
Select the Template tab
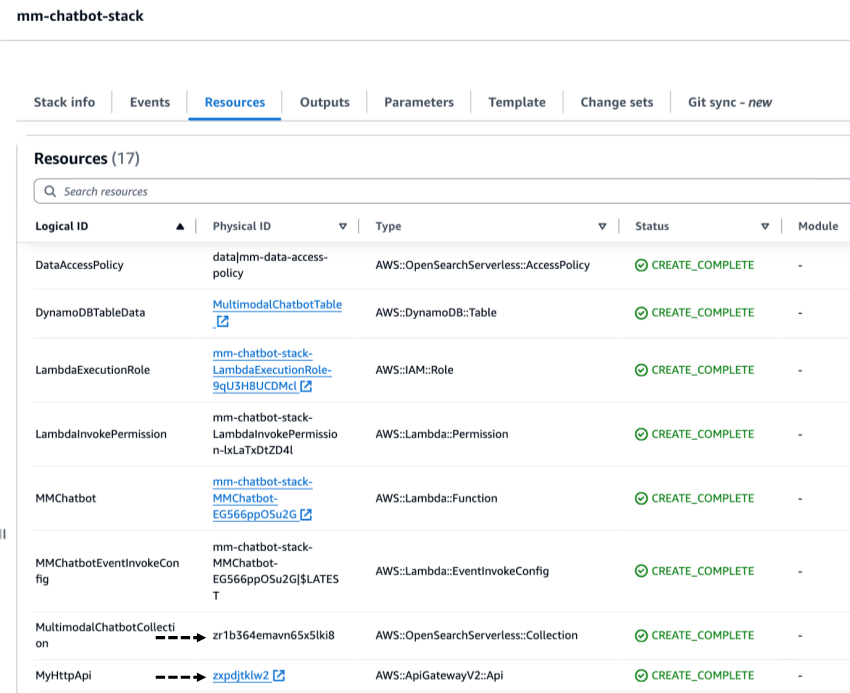516,102
